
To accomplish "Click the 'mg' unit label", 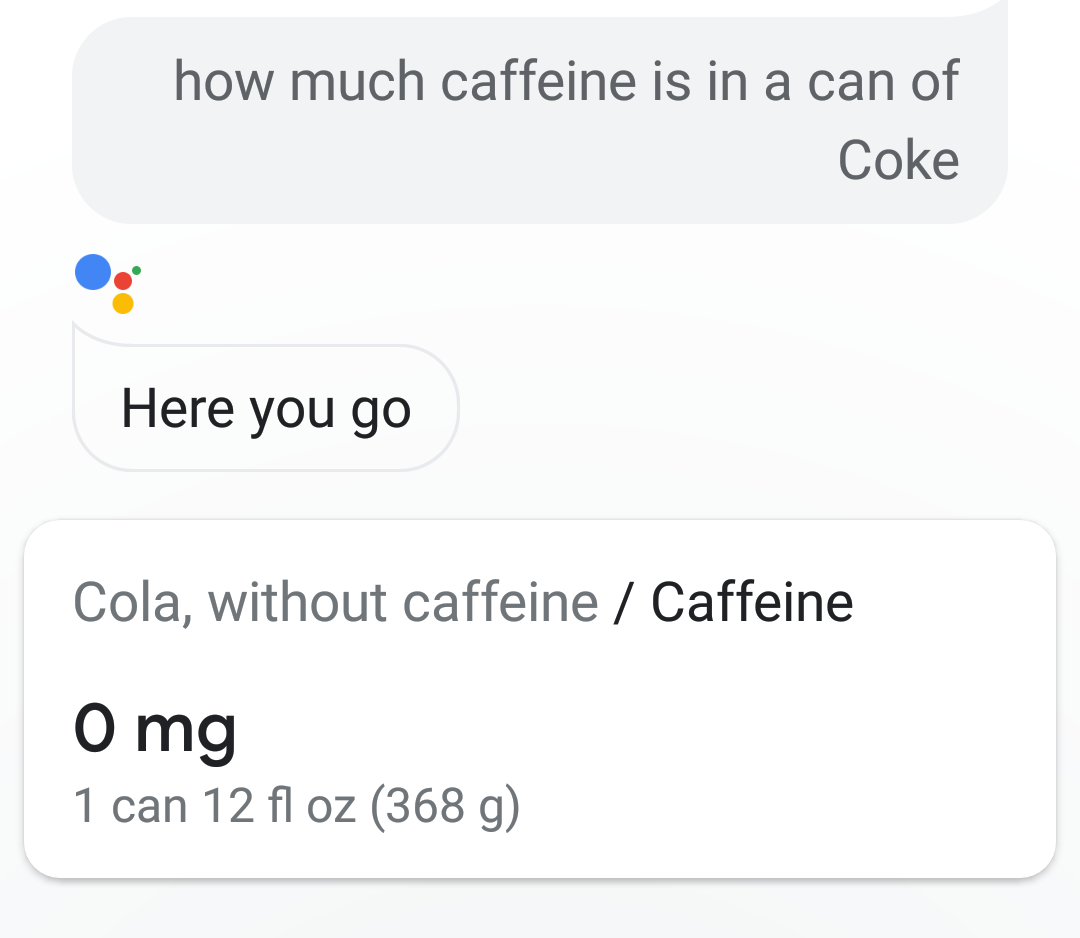I will coord(186,733).
